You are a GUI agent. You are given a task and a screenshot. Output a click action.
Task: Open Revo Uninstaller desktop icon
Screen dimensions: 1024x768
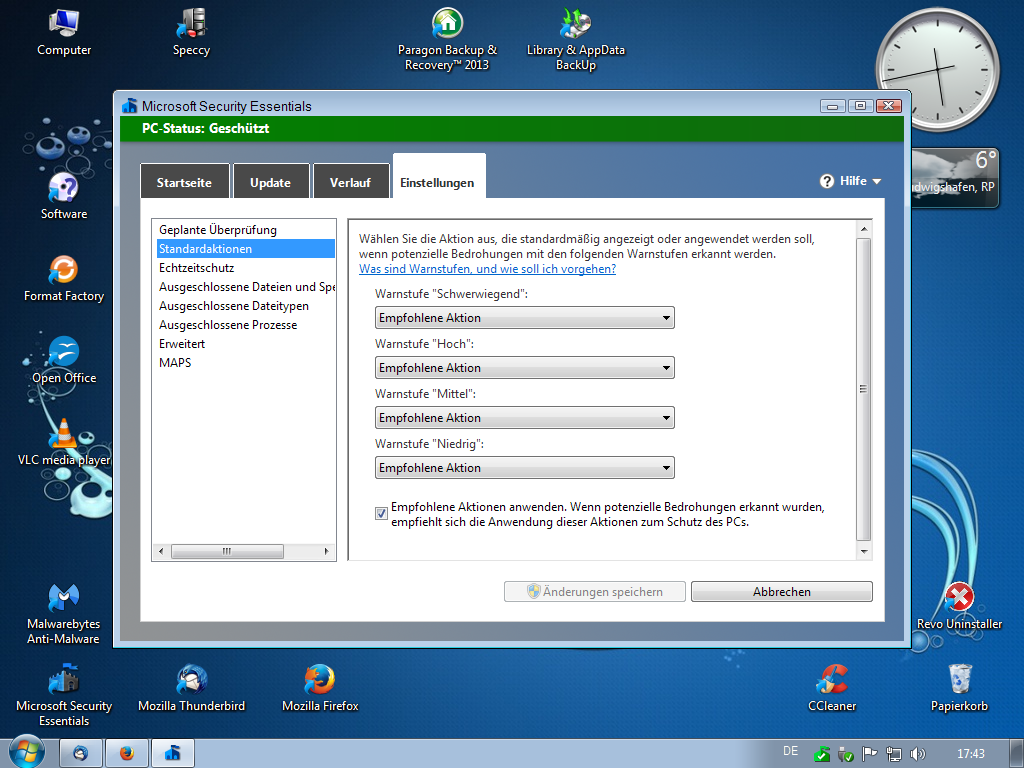pyautogui.click(x=959, y=606)
